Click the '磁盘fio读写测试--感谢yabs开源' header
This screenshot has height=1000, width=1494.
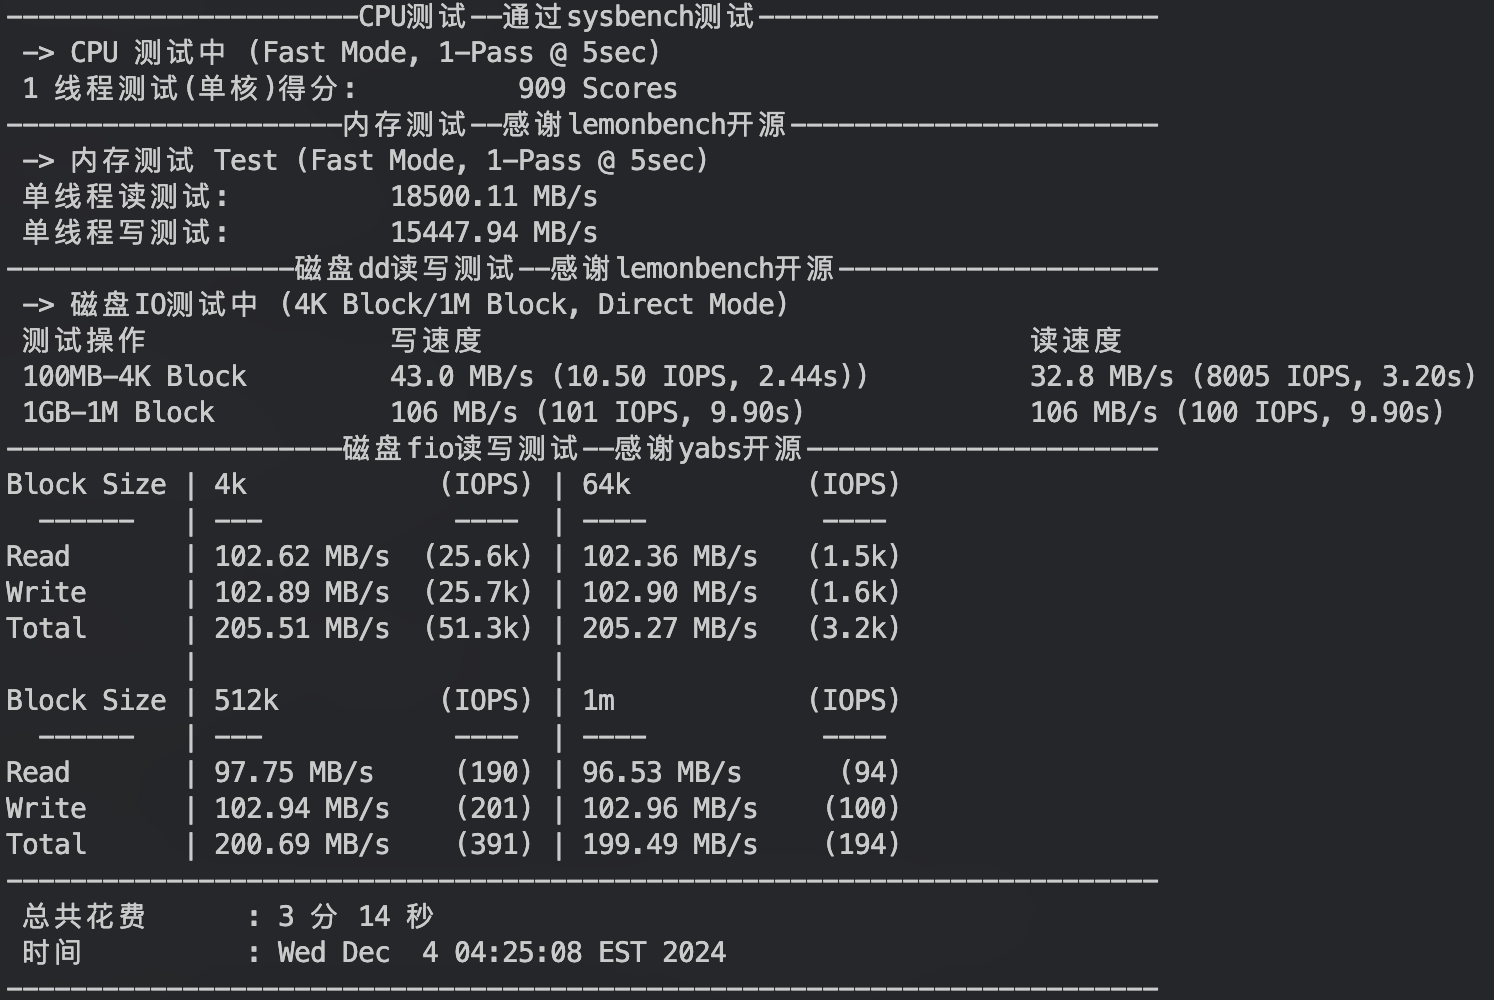coord(572,449)
